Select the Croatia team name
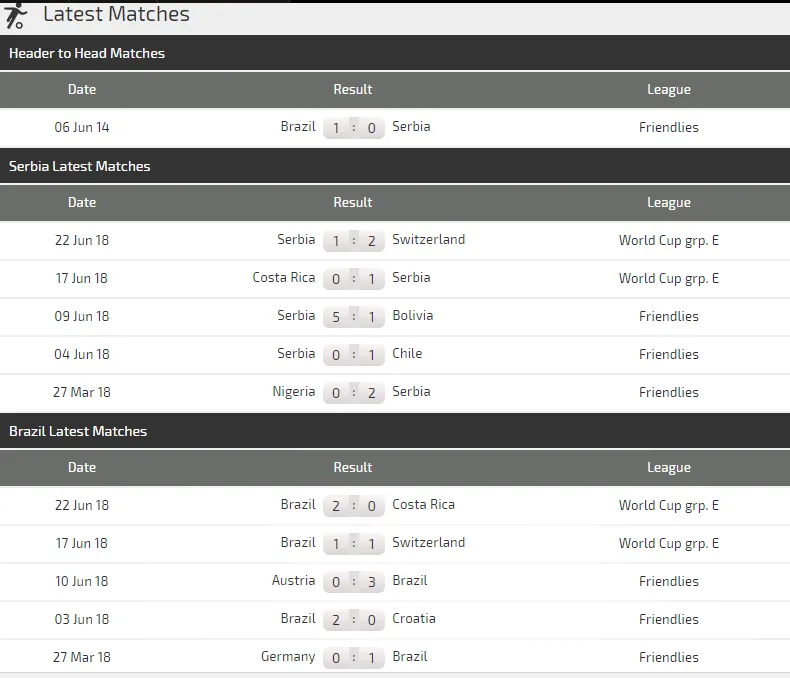The height and width of the screenshot is (678, 790). click(414, 618)
